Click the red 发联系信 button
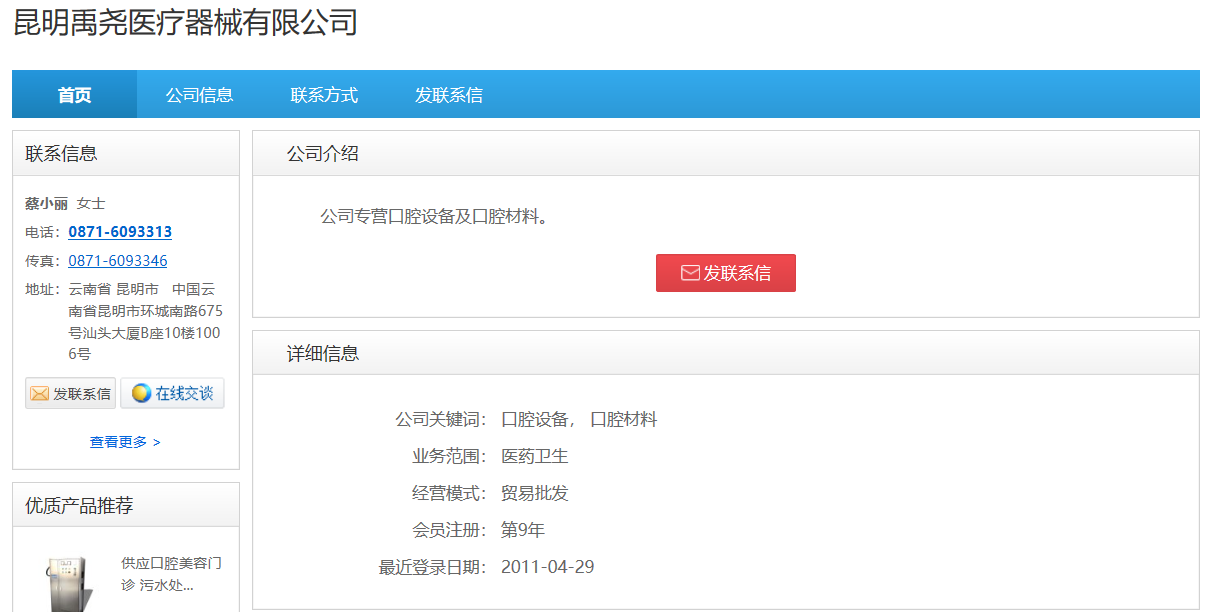This screenshot has height=612, width=1212. 726,273
